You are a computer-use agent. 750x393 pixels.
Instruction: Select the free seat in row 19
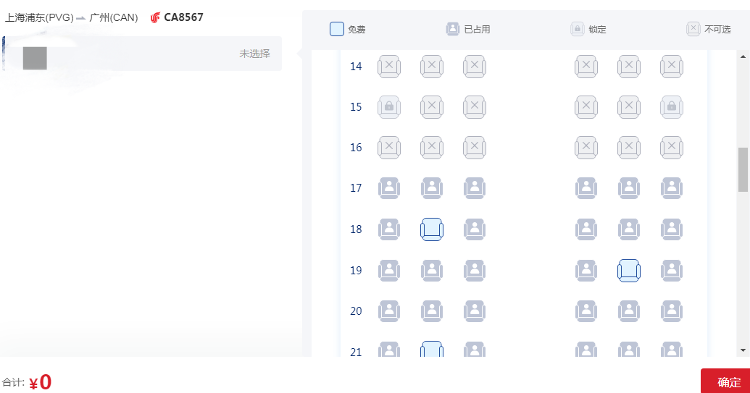(629, 270)
